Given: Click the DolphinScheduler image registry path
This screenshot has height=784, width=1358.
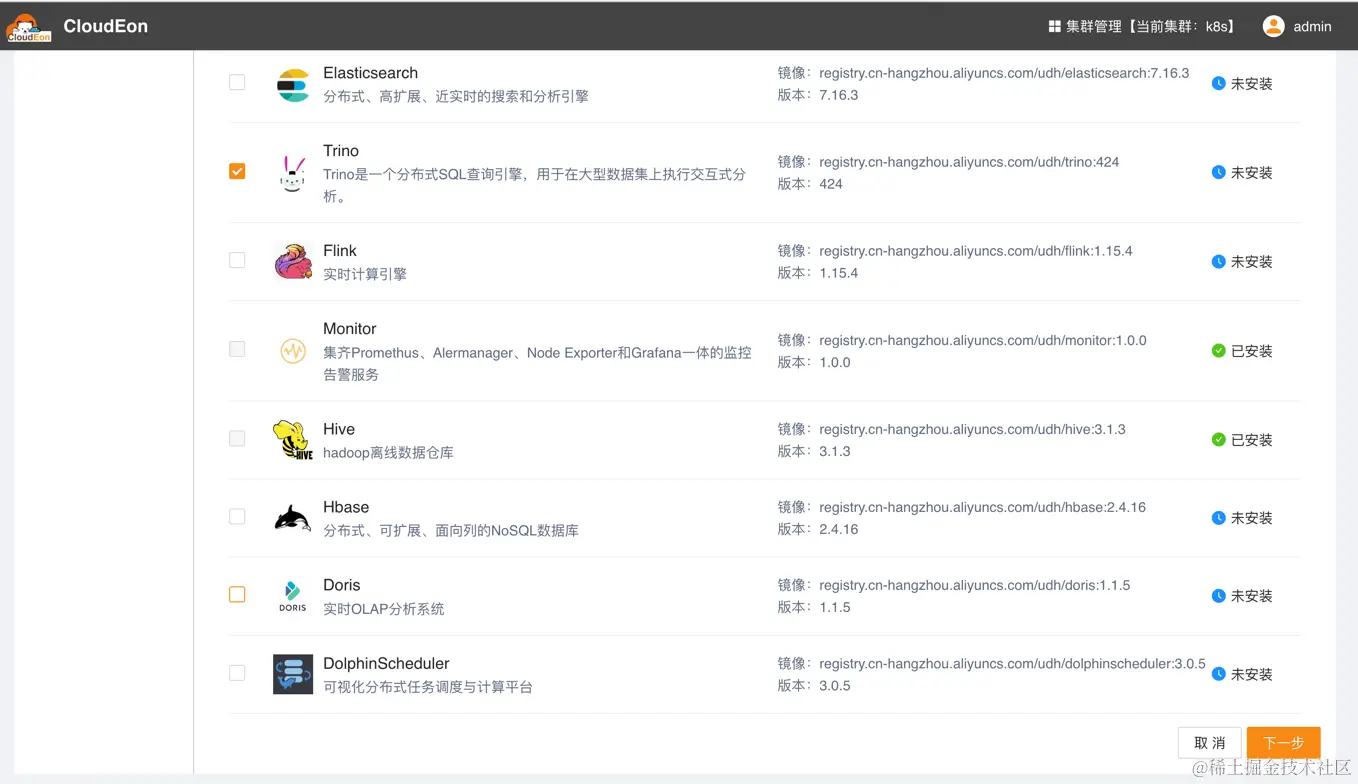Looking at the screenshot, I should coord(1012,663).
